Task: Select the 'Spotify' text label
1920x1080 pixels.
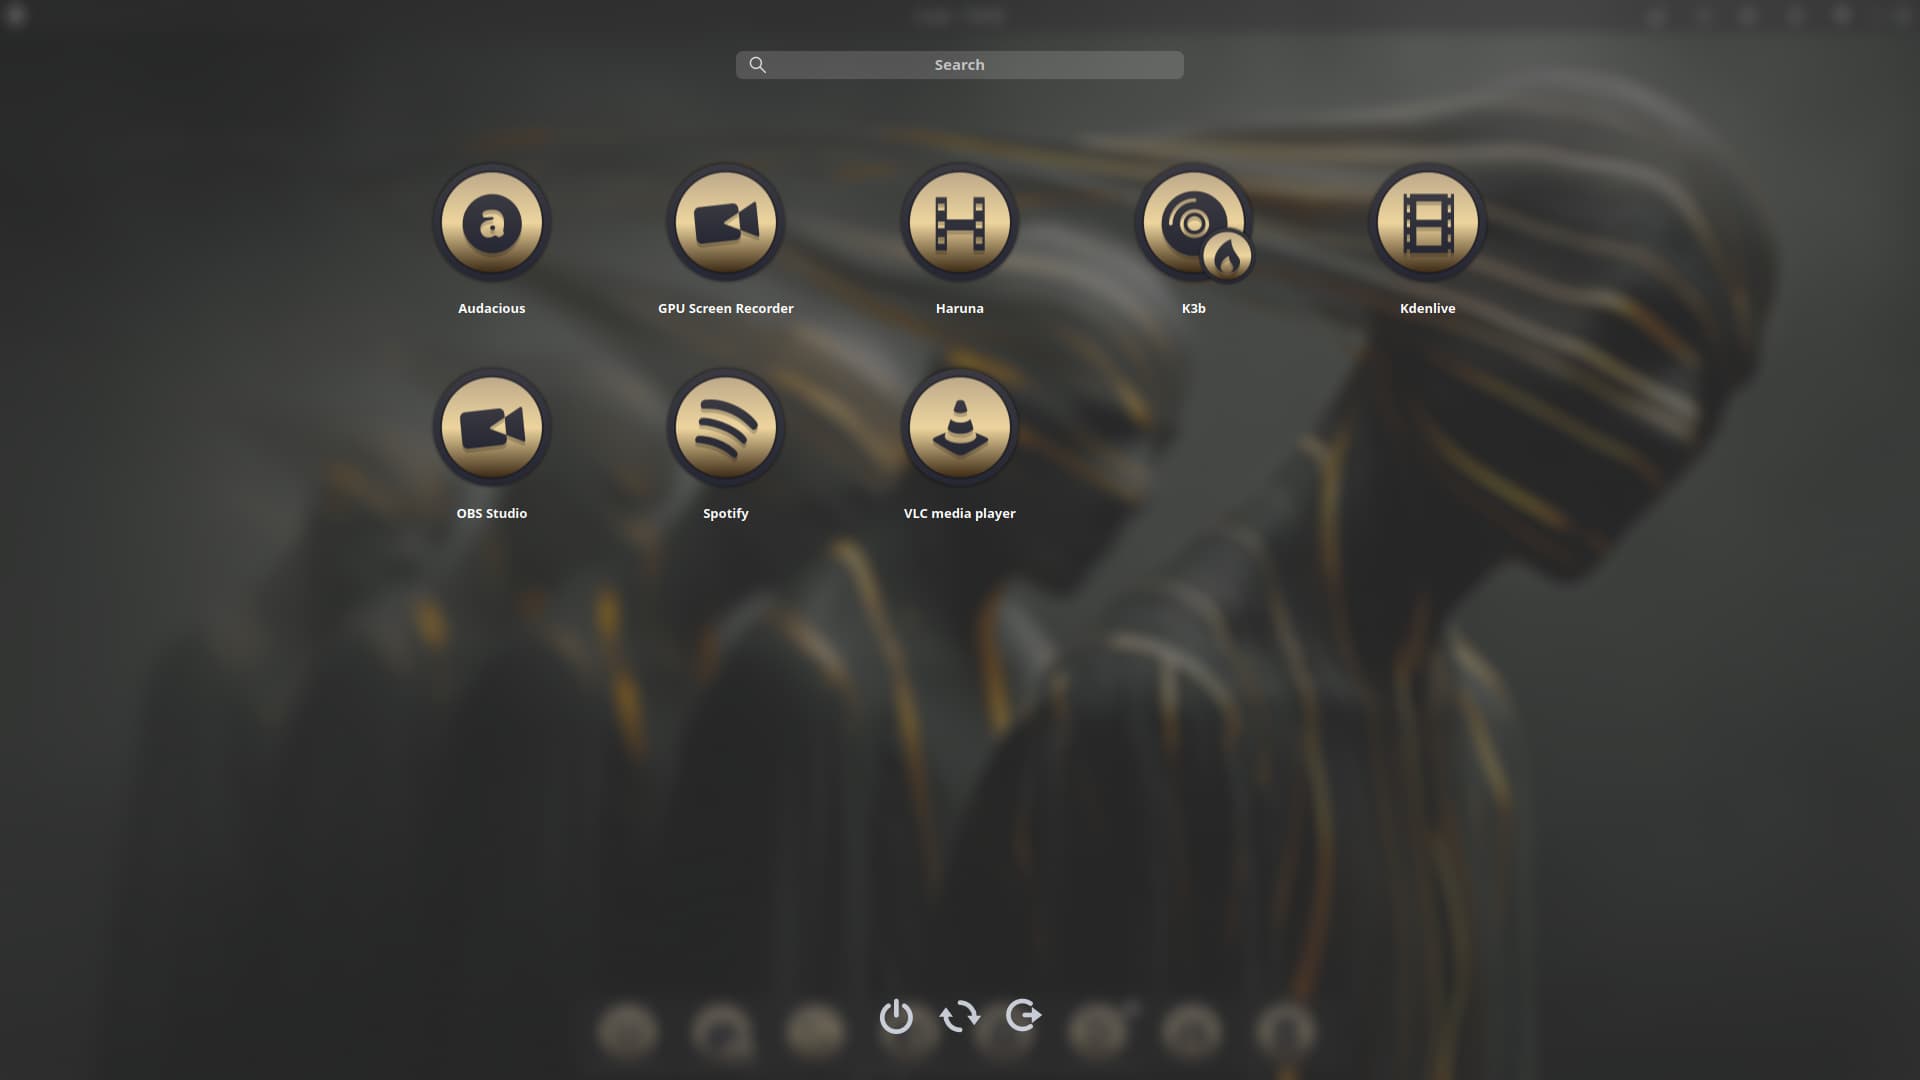Action: (725, 513)
